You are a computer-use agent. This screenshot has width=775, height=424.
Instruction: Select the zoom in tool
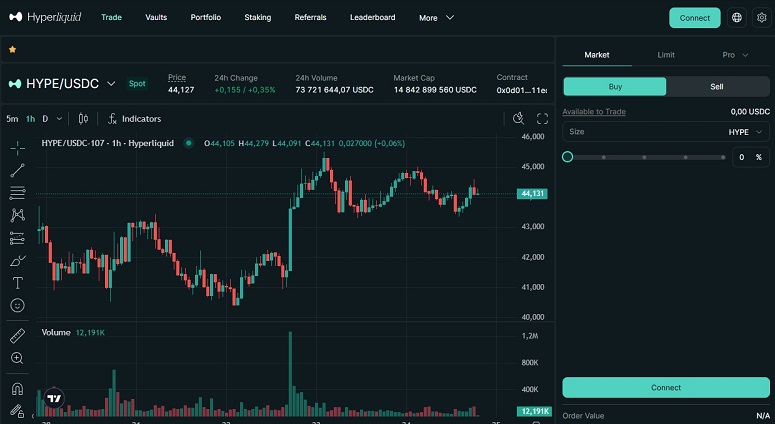point(17,358)
